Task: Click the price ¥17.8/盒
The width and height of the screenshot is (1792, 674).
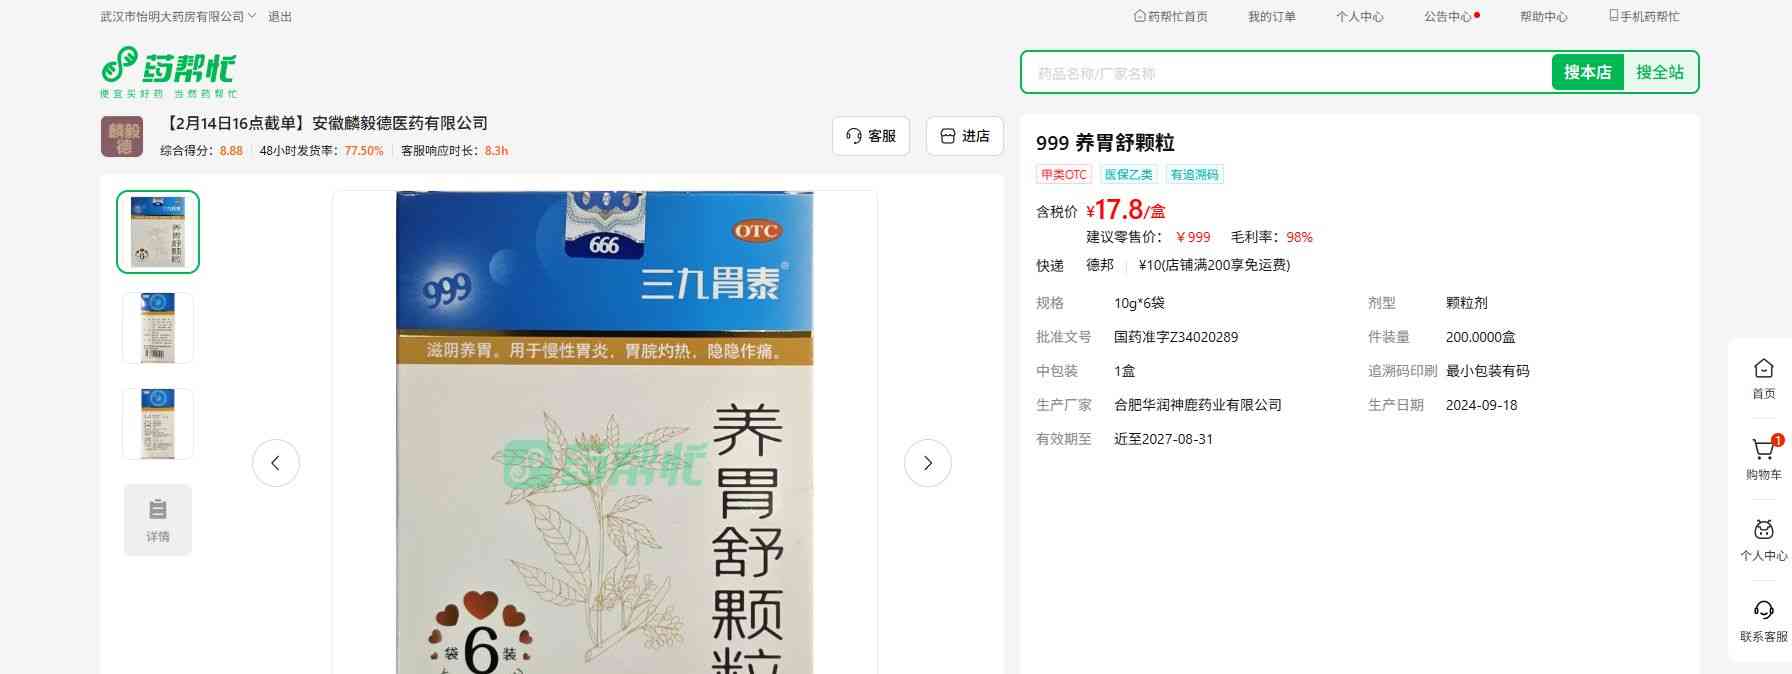Action: [1126, 210]
